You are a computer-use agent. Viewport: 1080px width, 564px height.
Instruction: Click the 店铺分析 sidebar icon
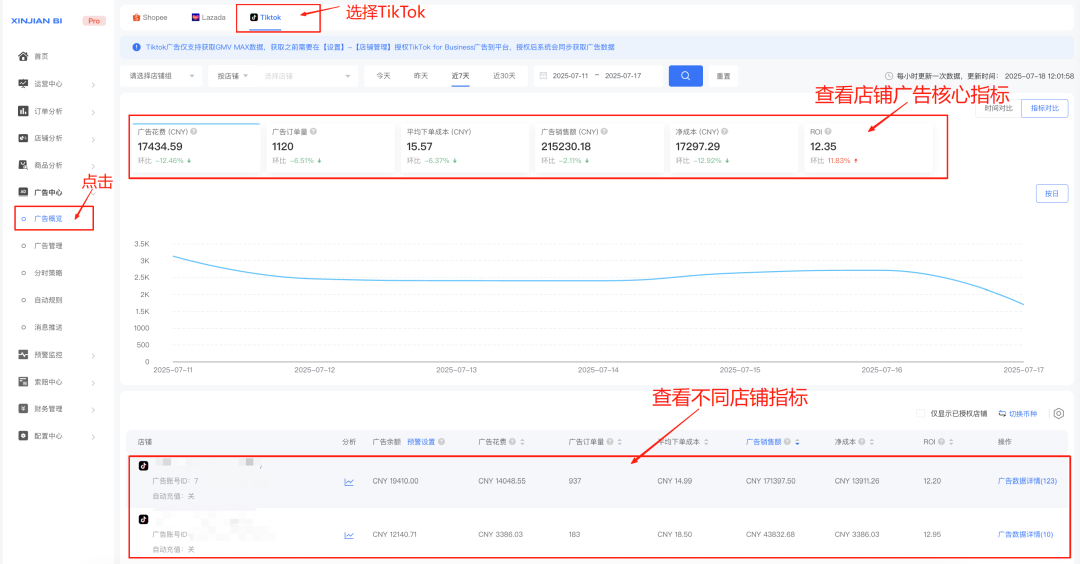point(23,138)
